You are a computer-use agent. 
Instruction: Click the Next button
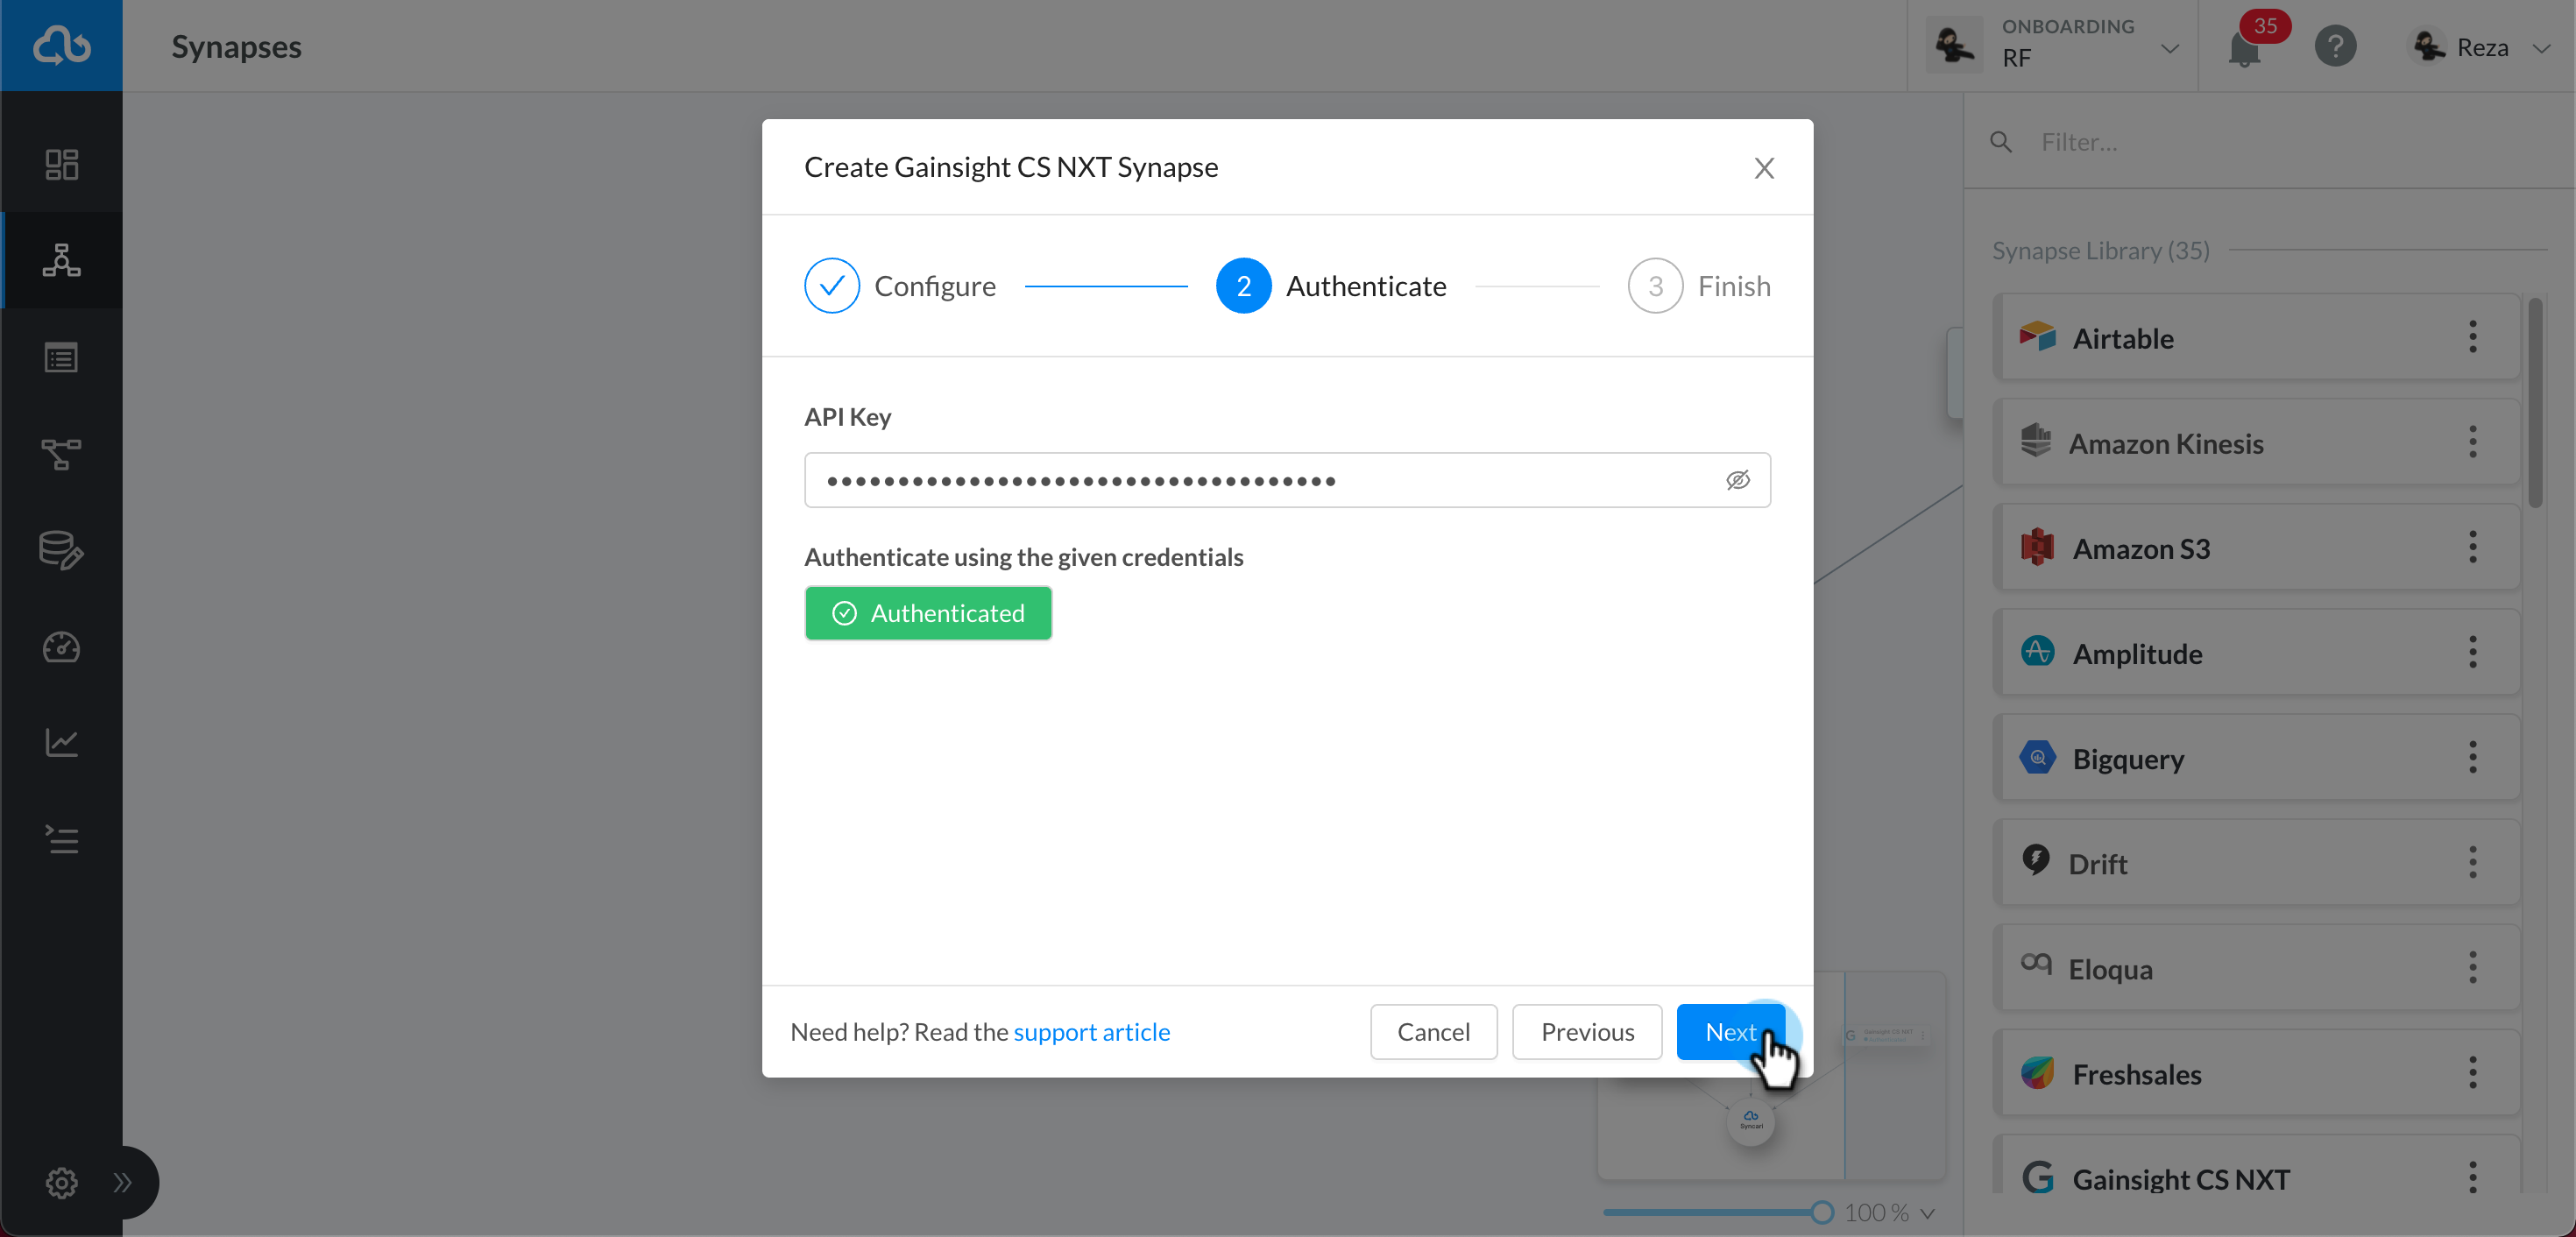[1730, 1032]
